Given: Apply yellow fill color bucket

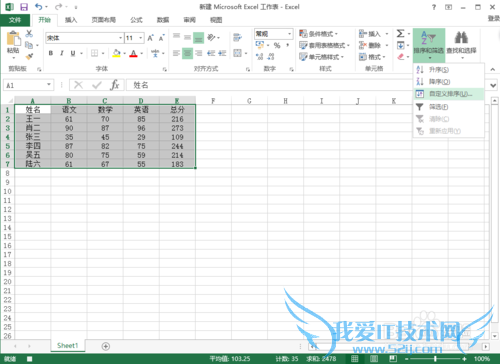Looking at the screenshot, I should [116, 53].
